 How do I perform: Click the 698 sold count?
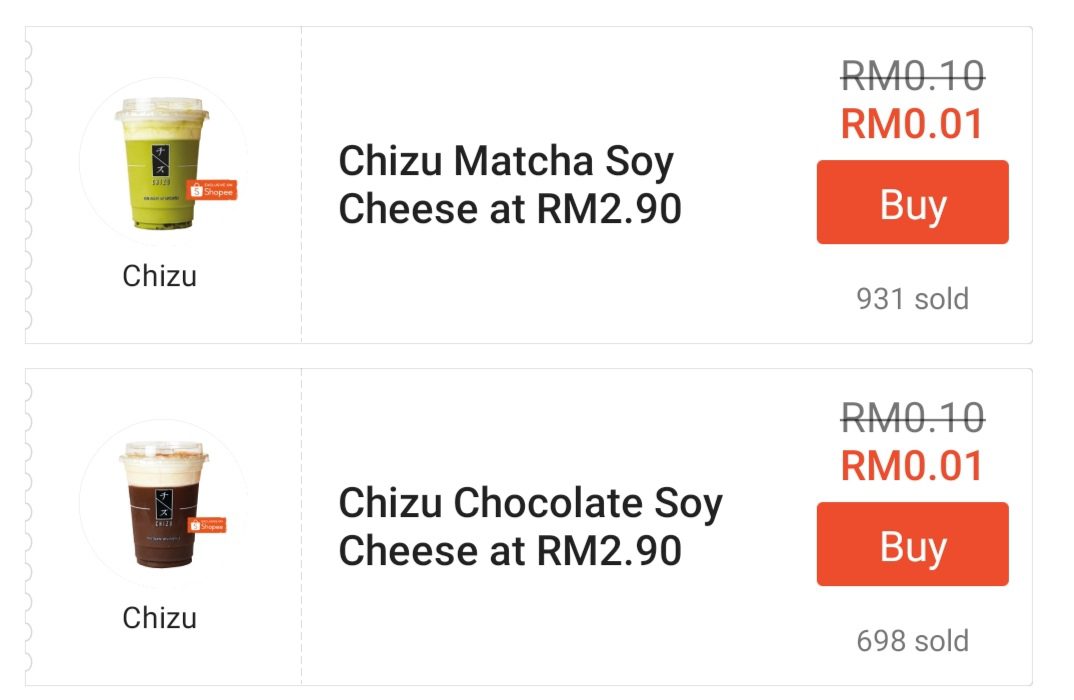[912, 640]
